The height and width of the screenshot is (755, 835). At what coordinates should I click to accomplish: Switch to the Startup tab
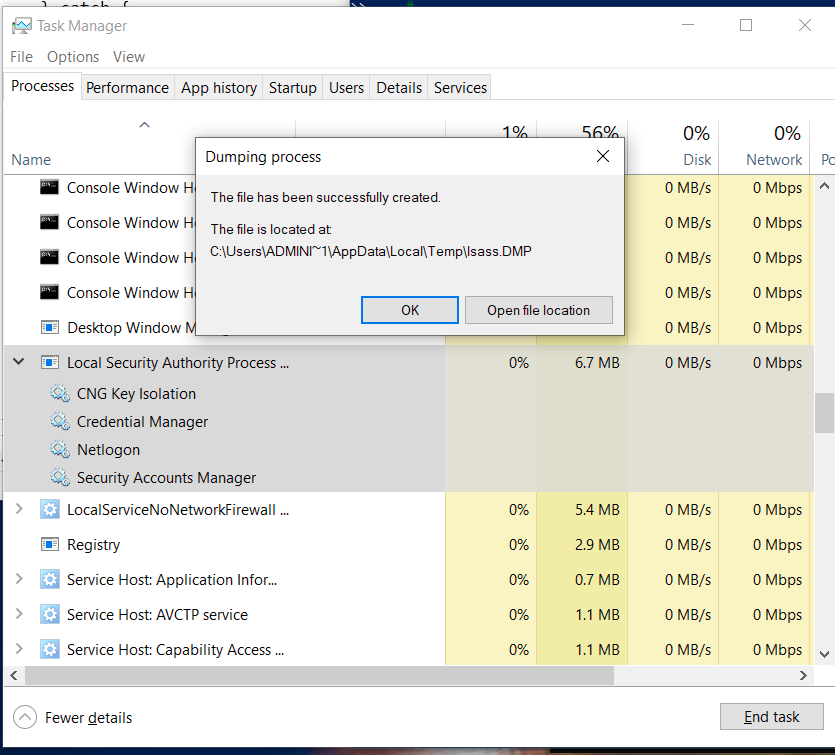[292, 87]
